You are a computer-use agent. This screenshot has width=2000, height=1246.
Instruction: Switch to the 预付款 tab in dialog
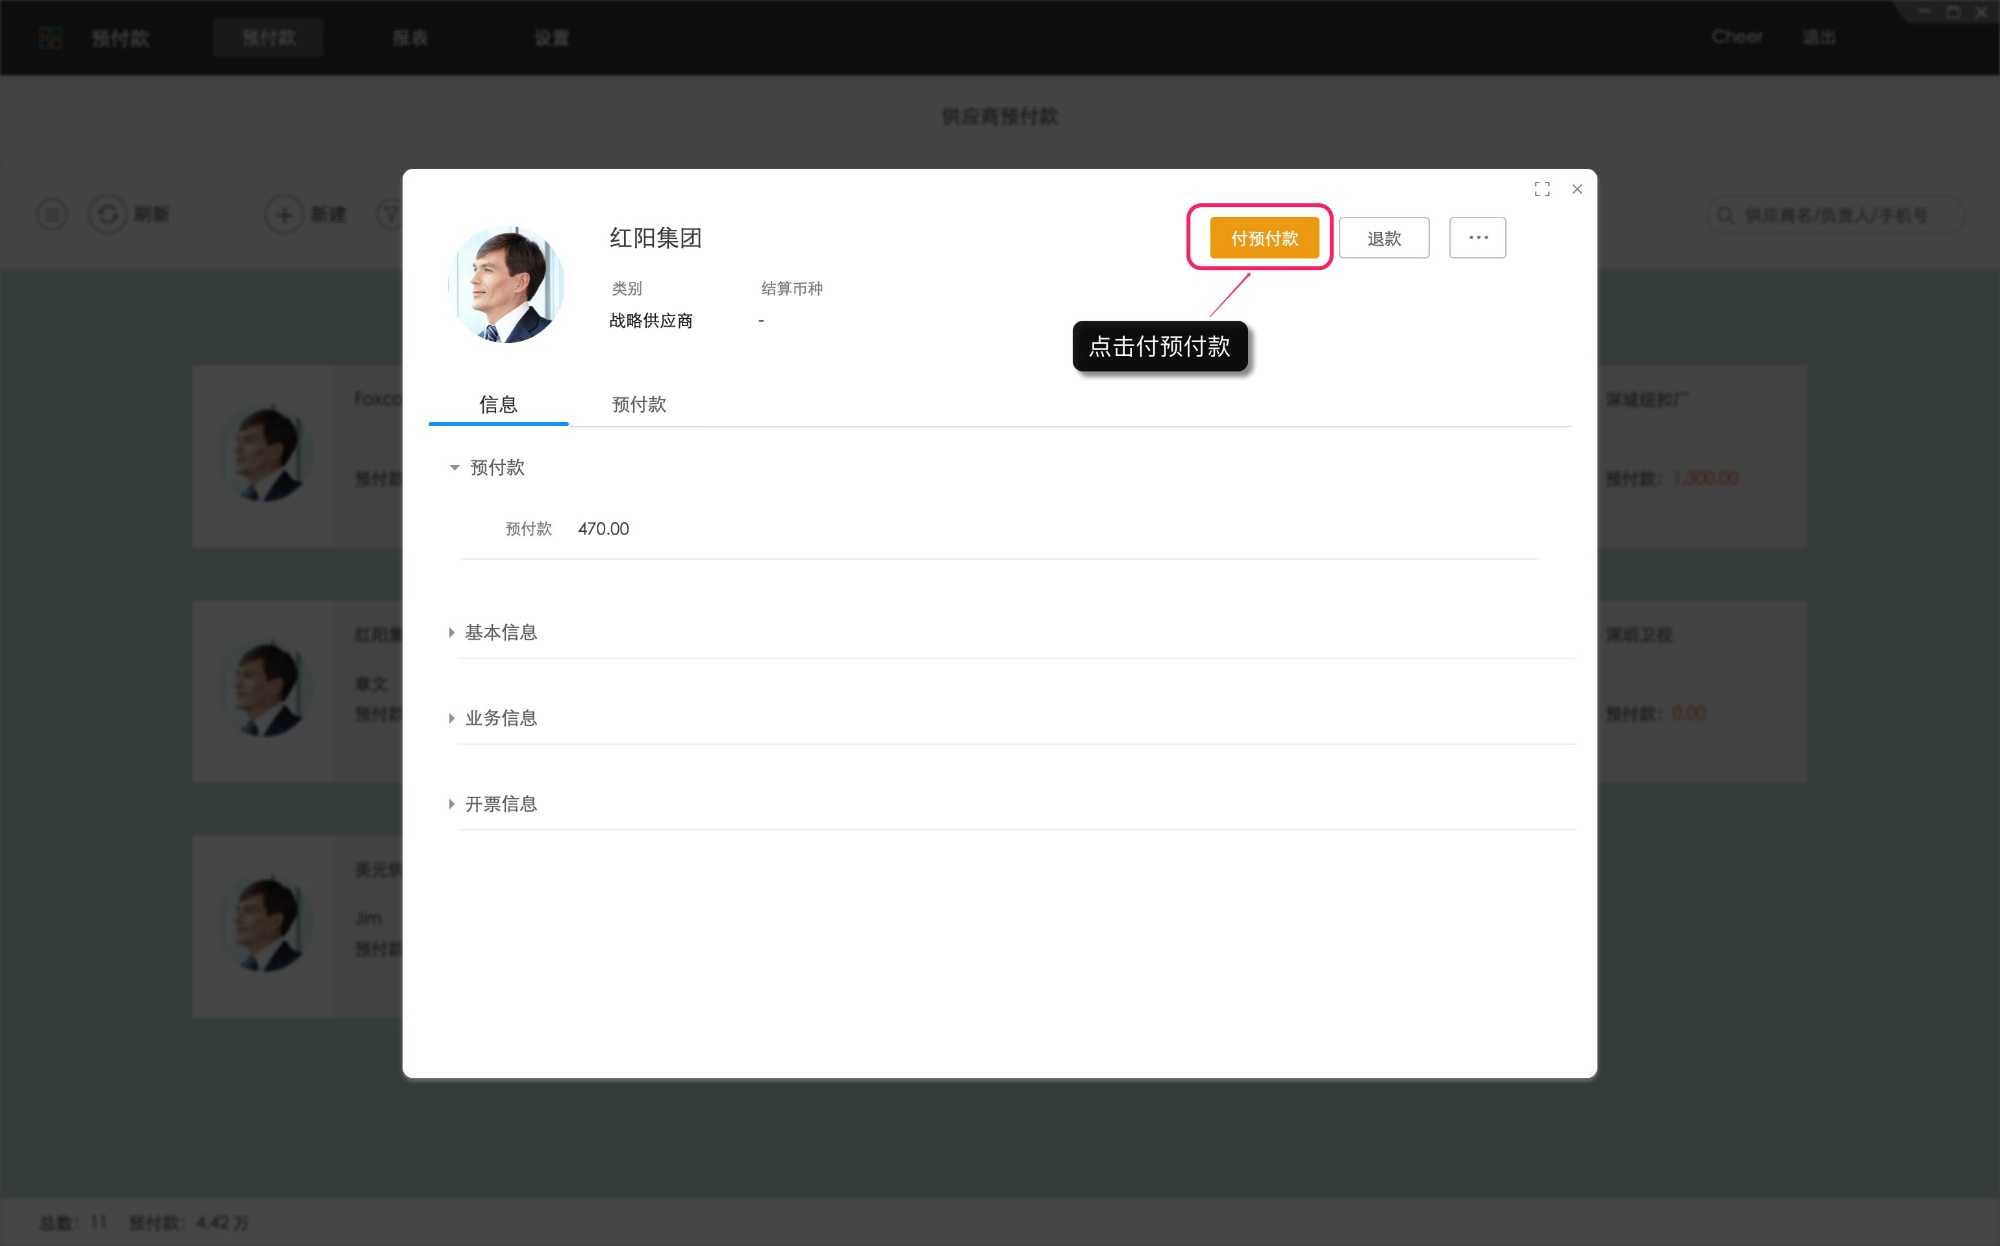[639, 404]
